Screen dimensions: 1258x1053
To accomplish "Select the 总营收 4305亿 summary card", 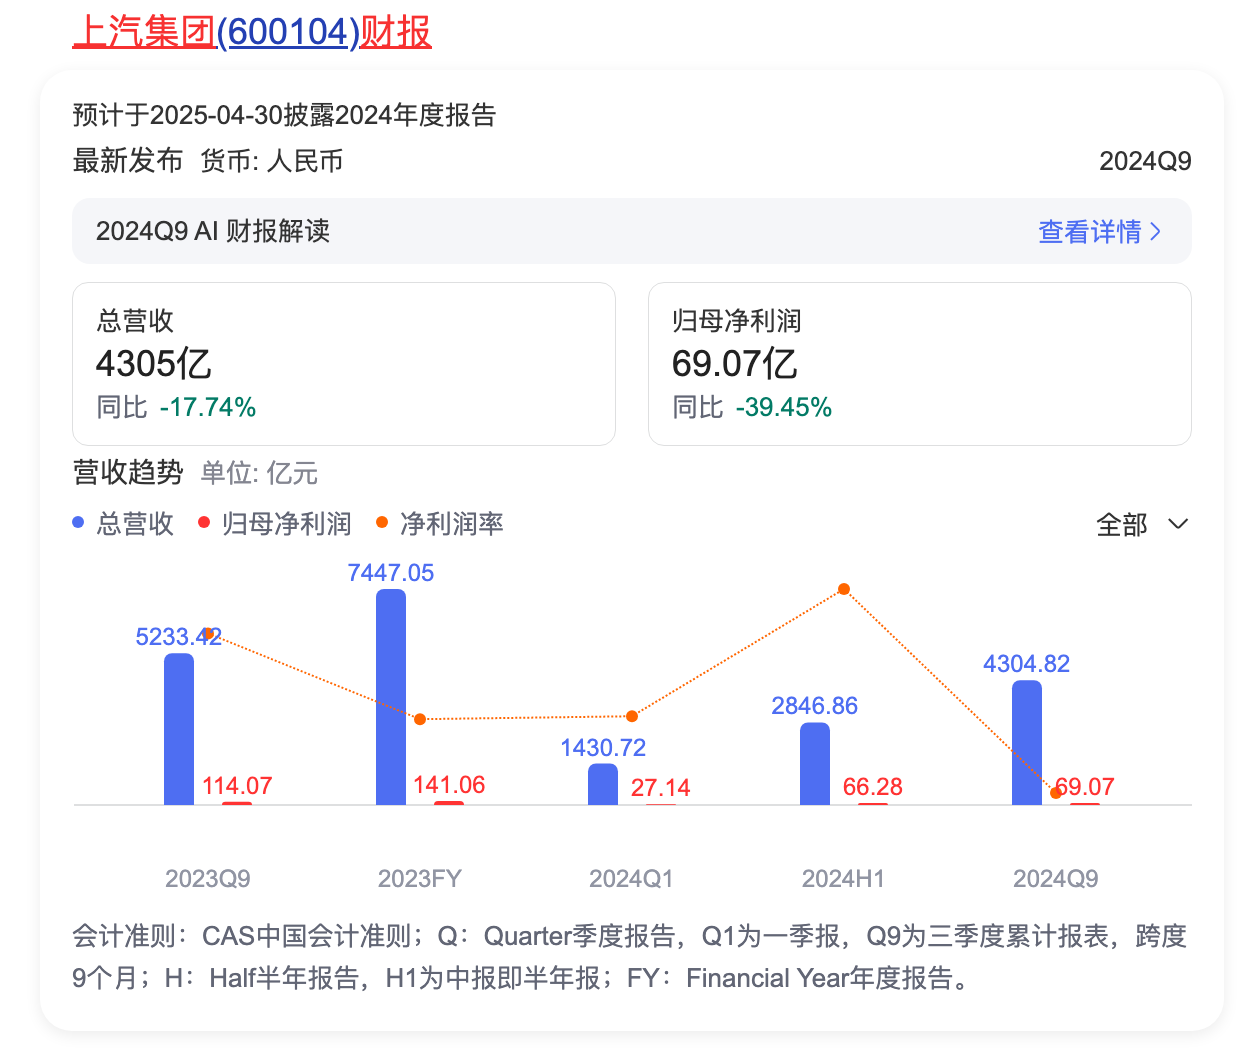I will (x=343, y=364).
